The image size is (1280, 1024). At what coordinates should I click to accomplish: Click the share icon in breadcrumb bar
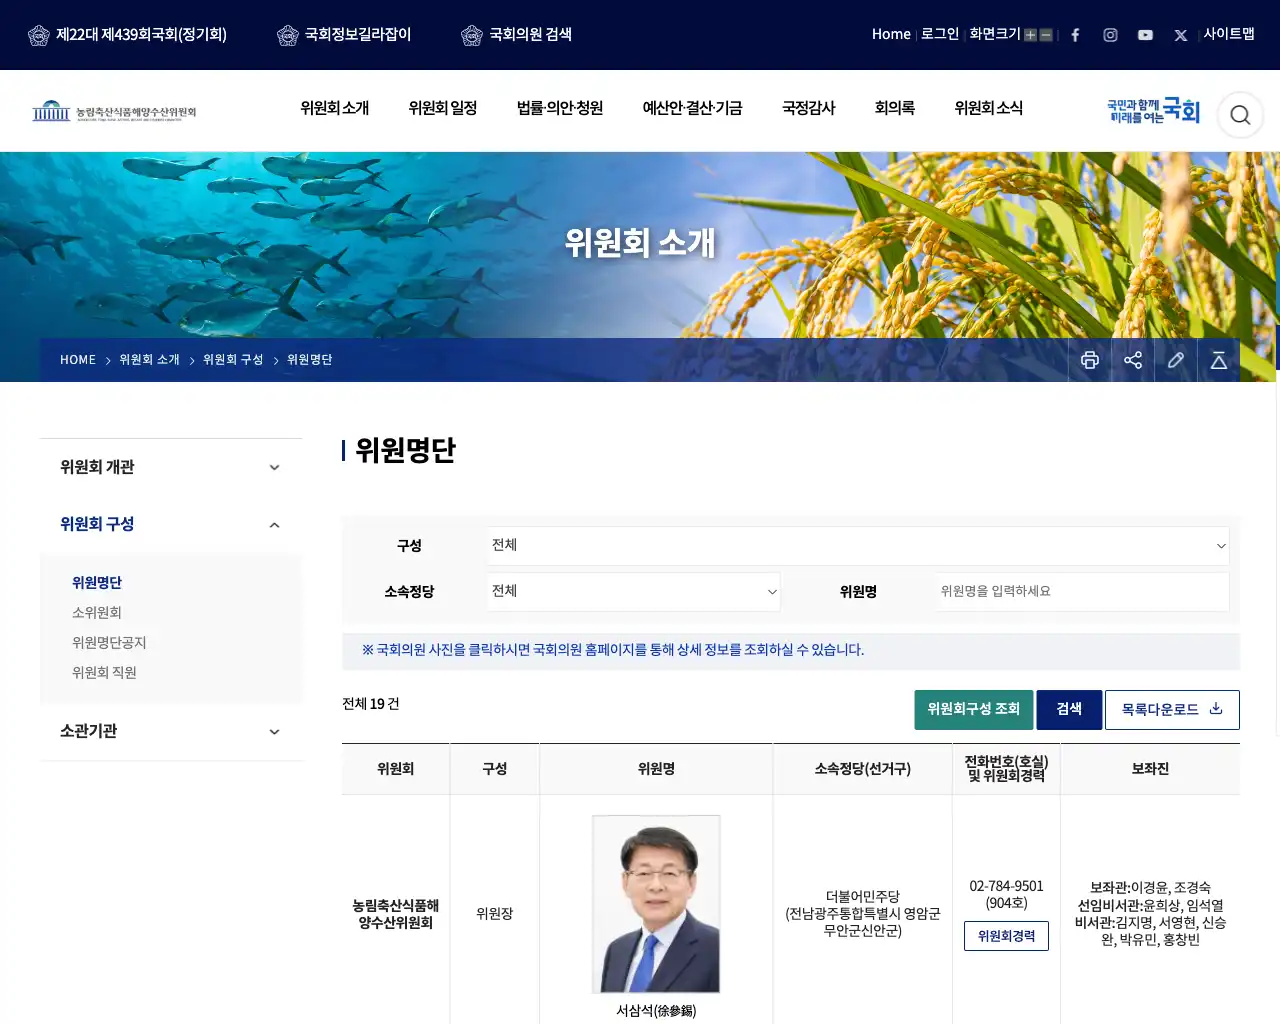[x=1133, y=360]
